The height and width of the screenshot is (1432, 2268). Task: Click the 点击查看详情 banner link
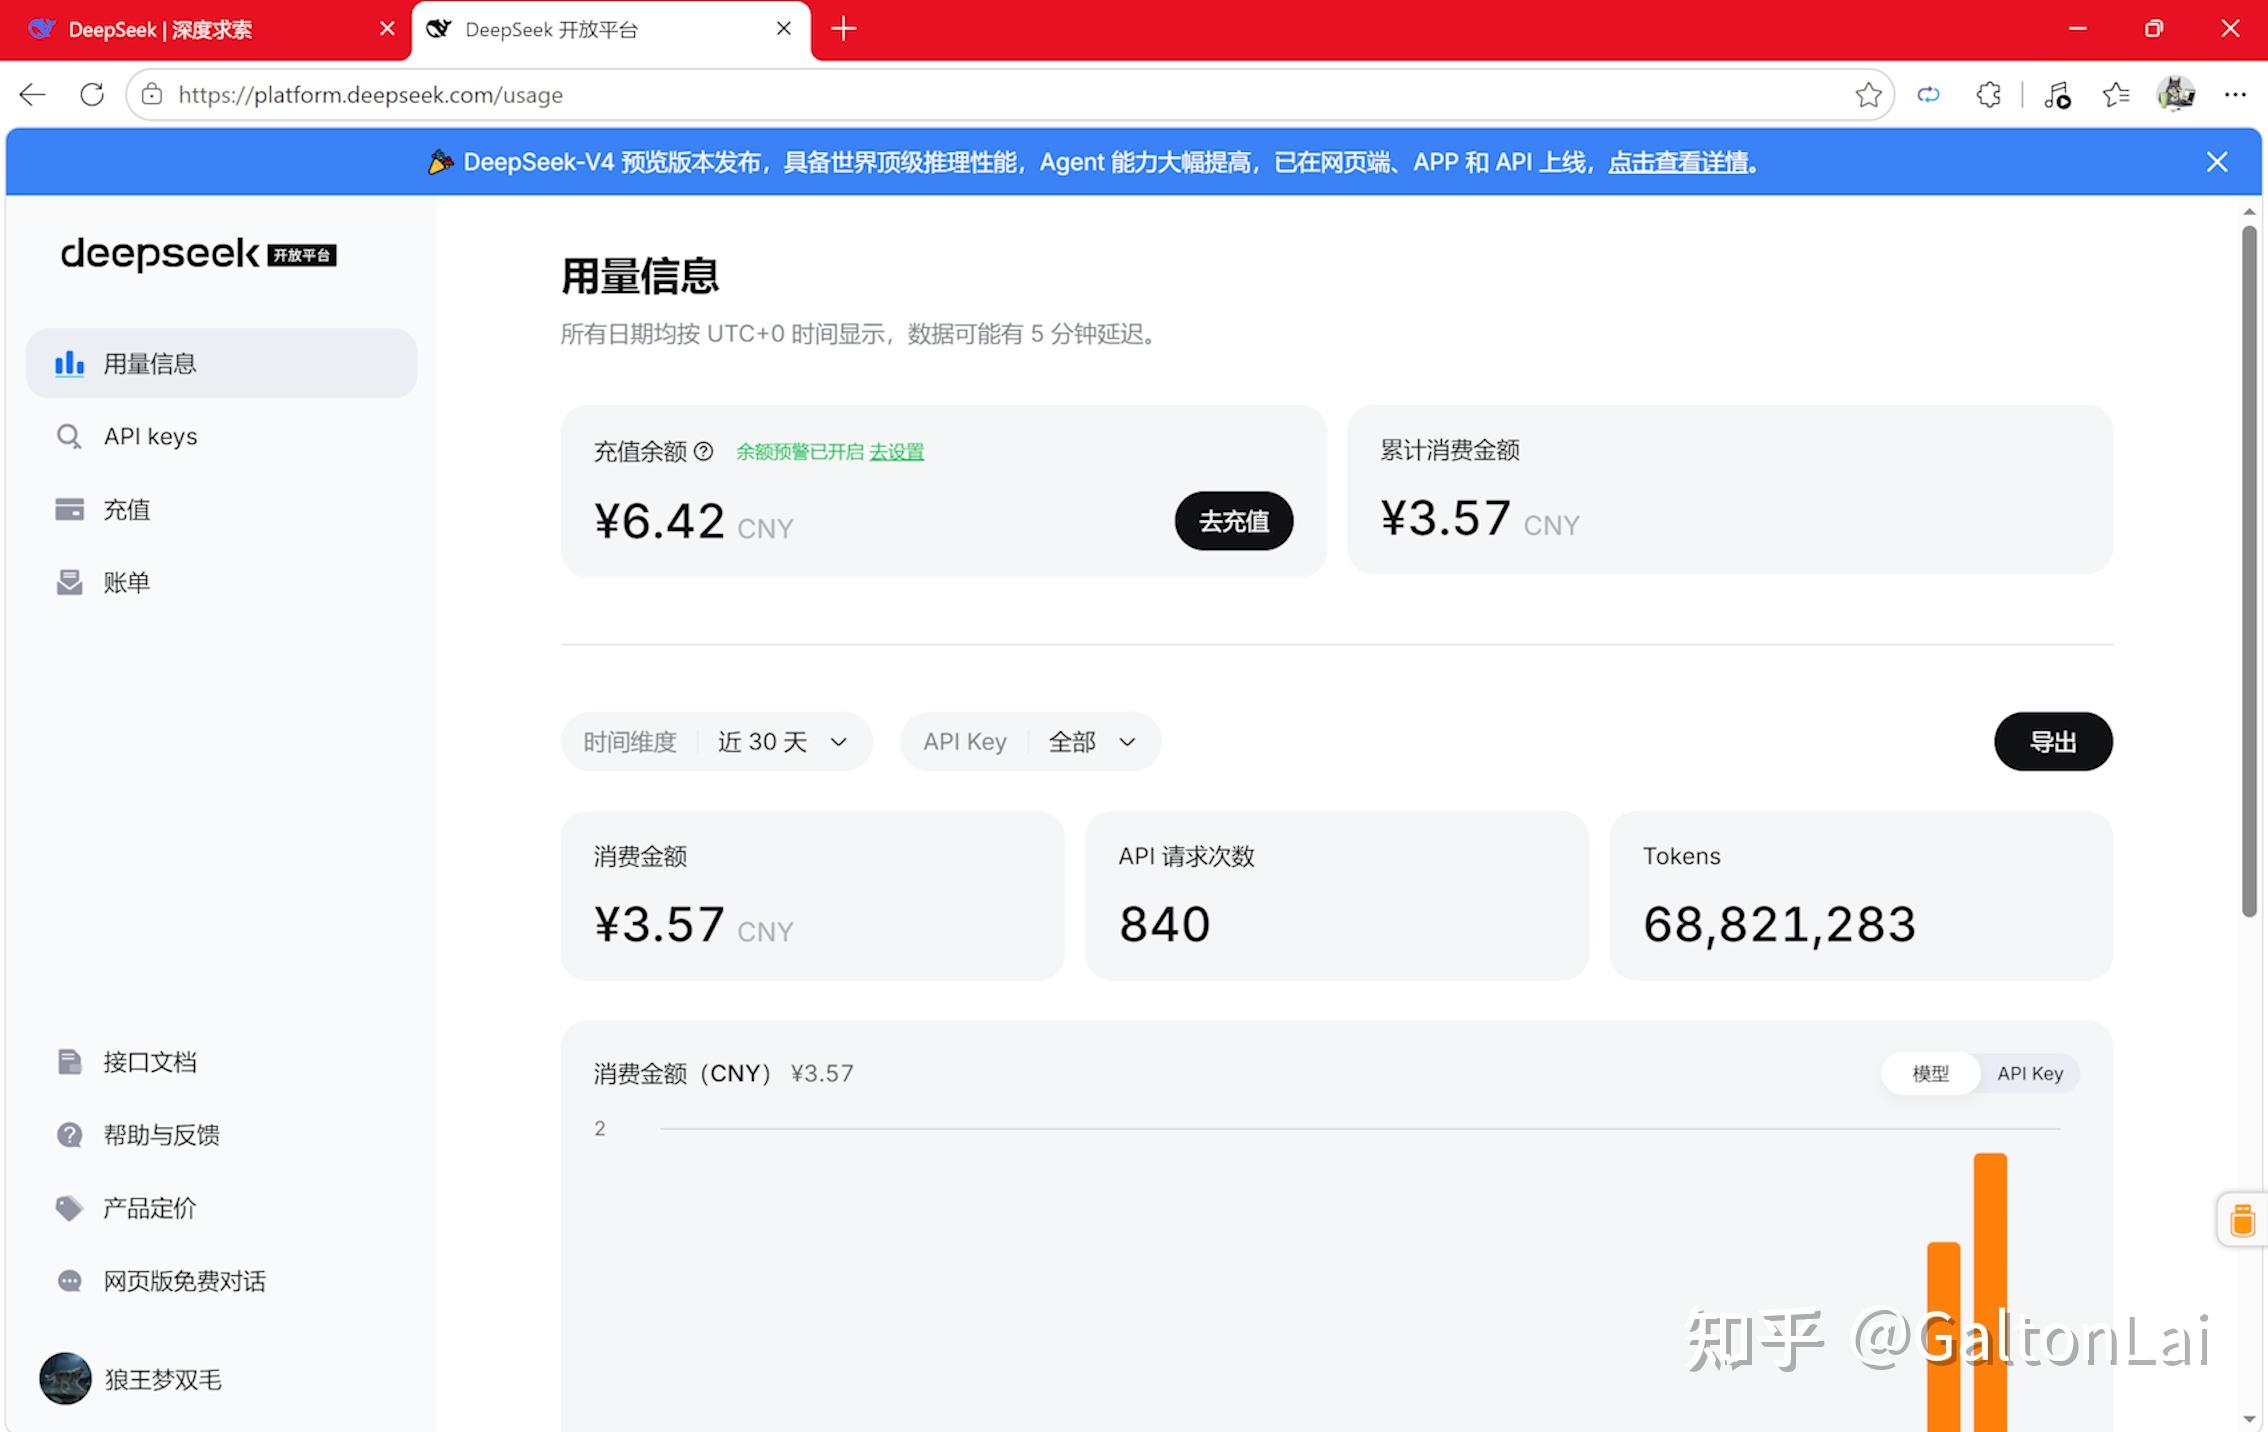1679,162
